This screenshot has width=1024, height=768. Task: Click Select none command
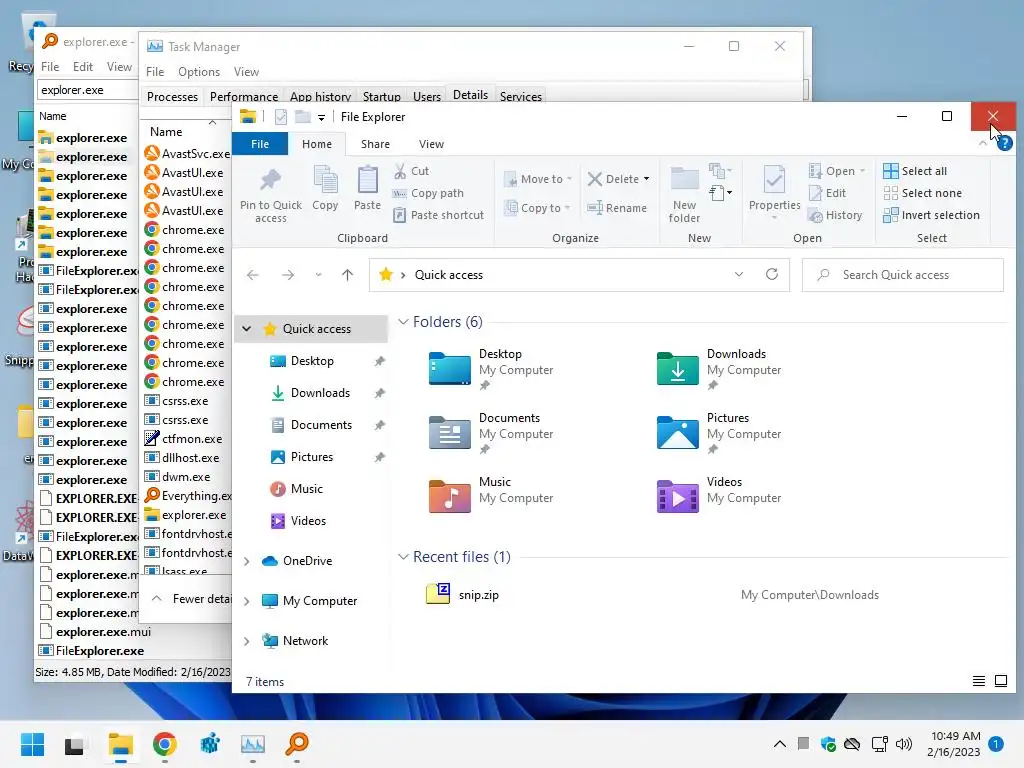coord(922,193)
